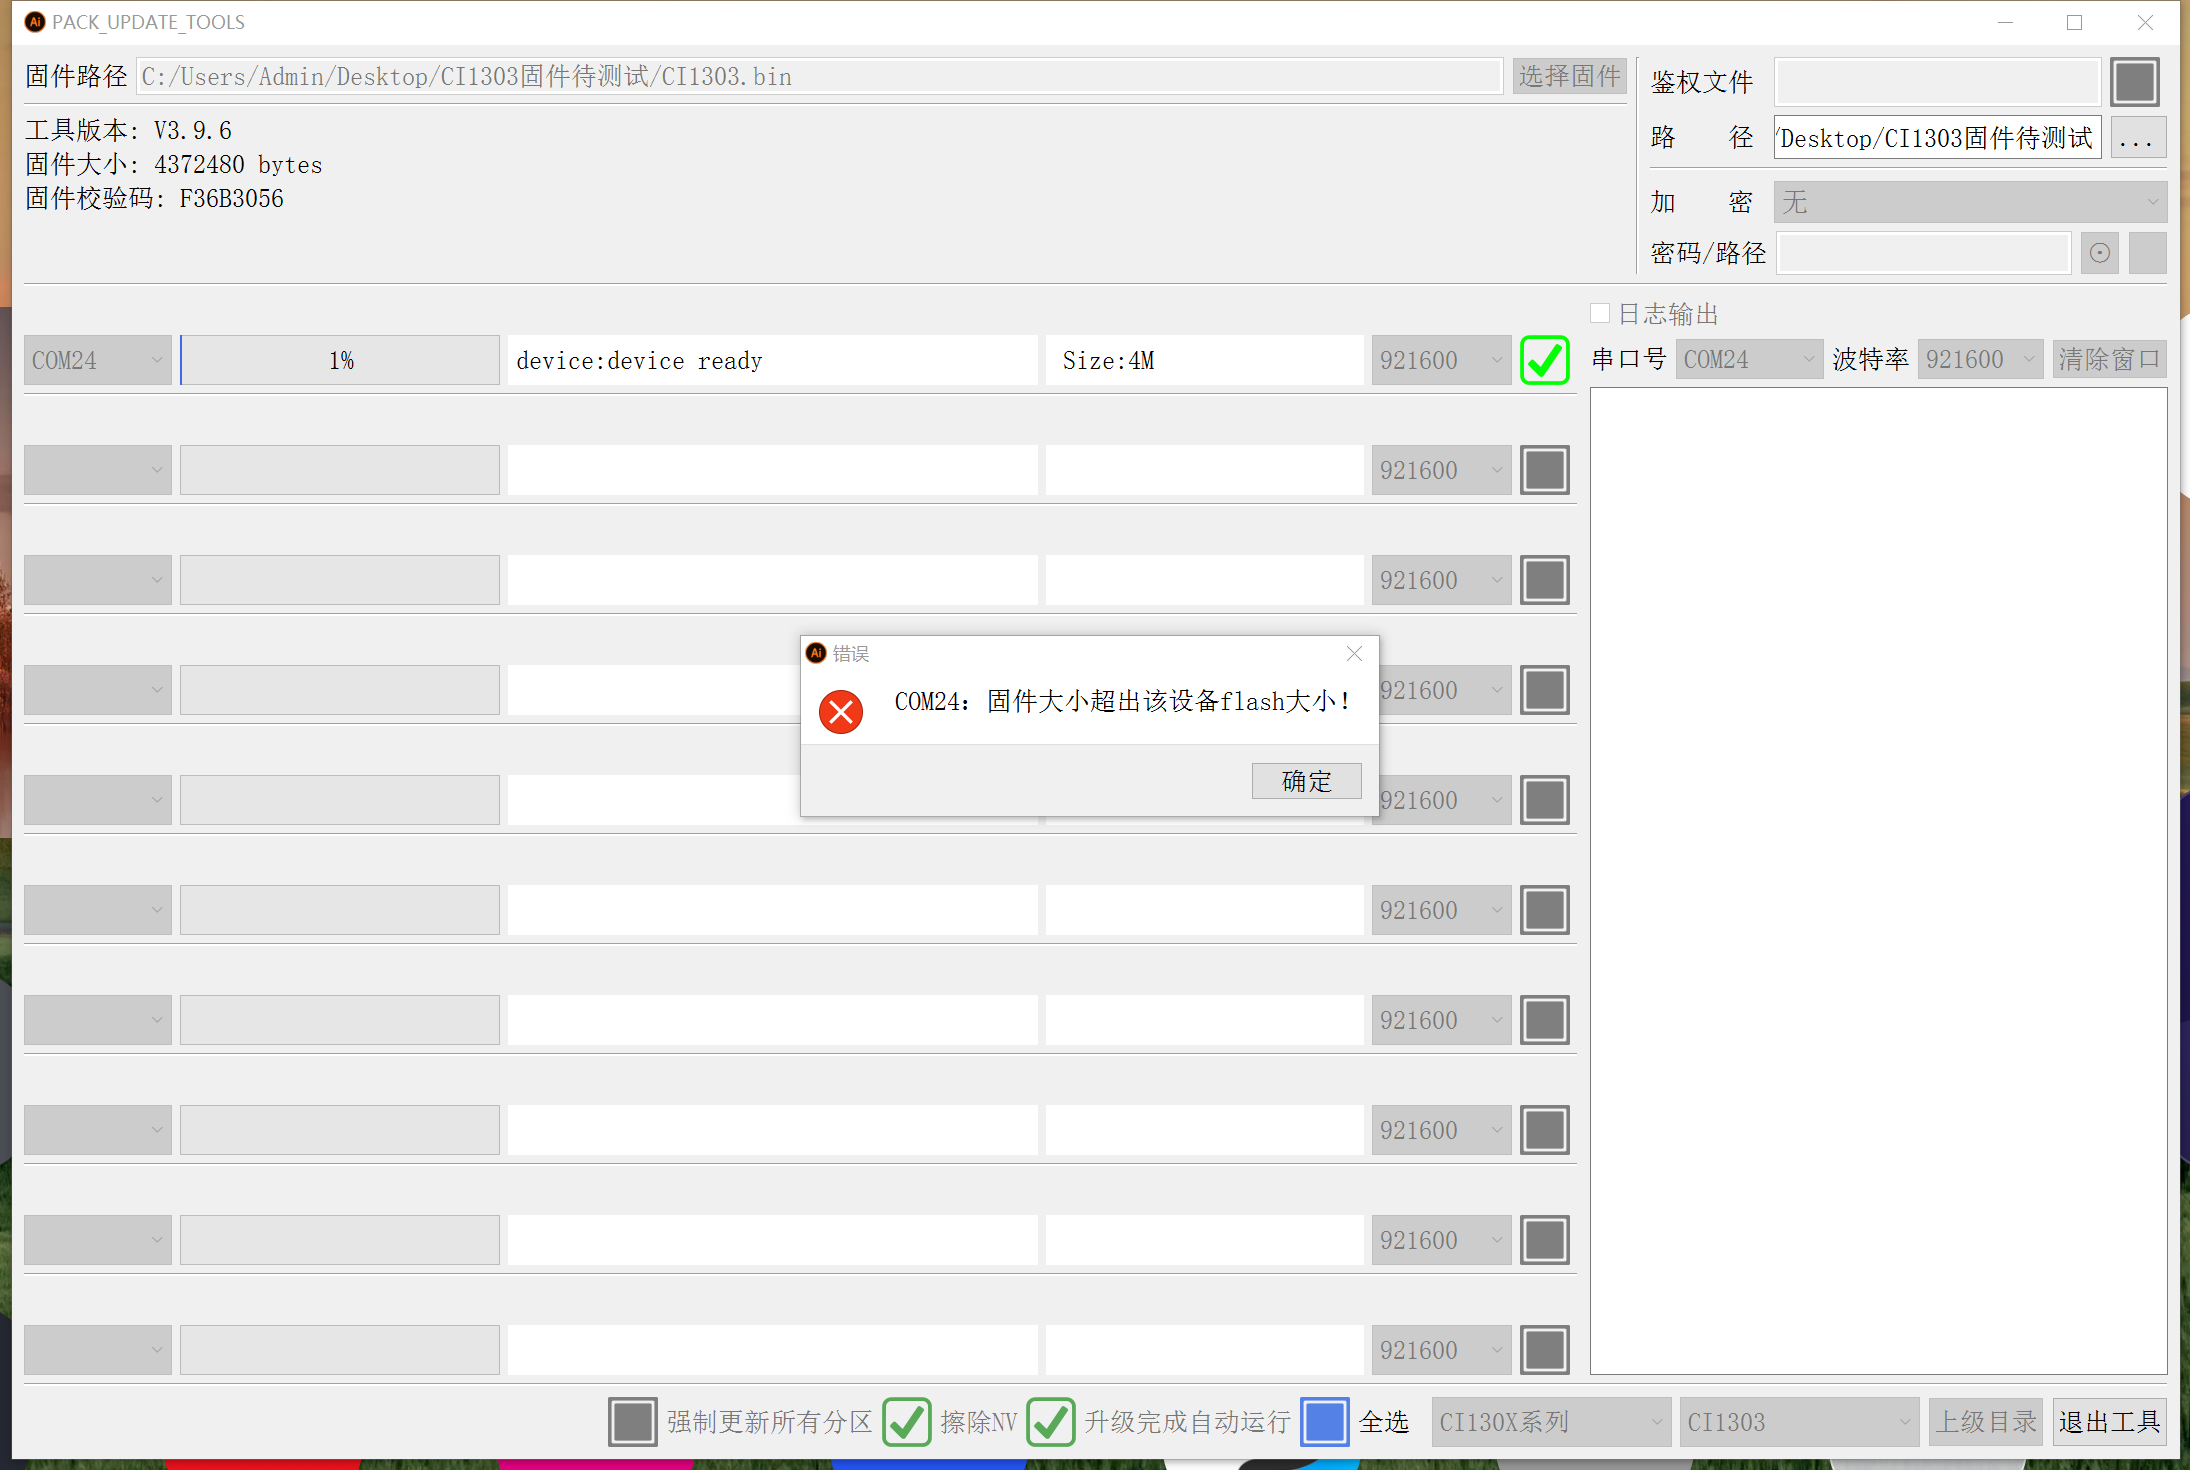Open the encryption type dropdown
This screenshot has width=2190, height=1470.
(x=1969, y=202)
